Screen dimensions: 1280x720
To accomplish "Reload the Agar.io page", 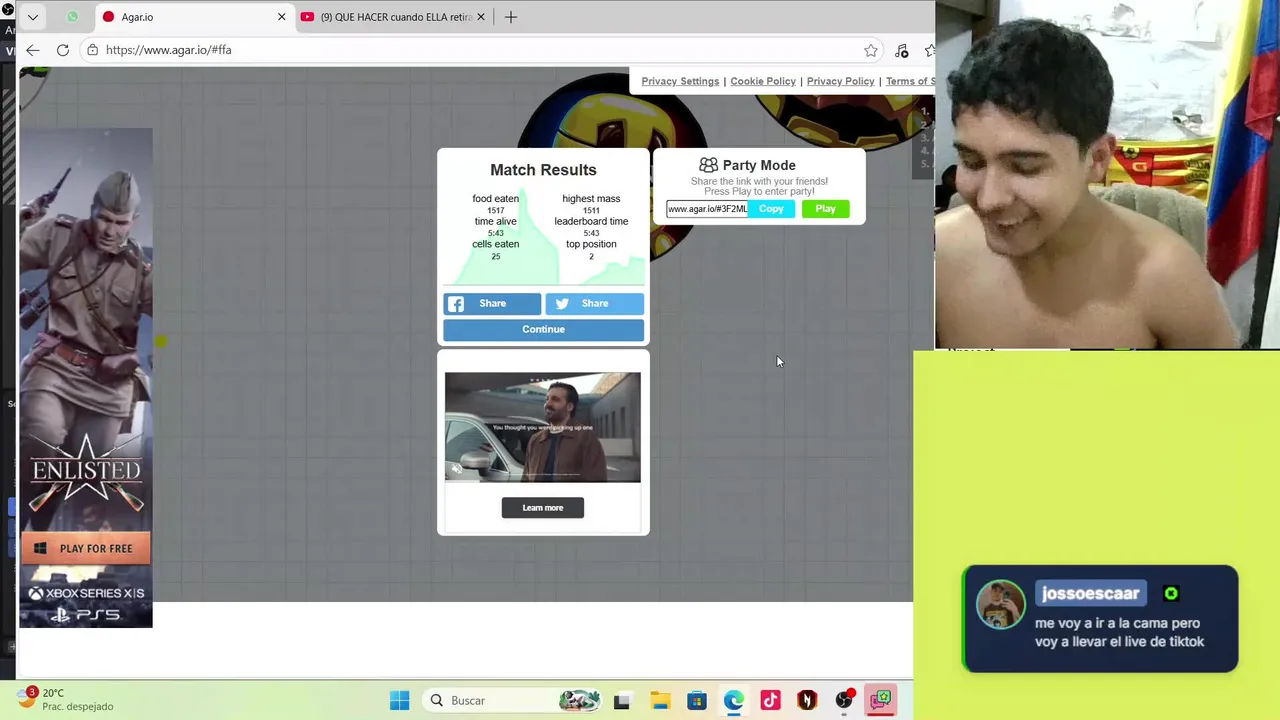I will pos(62,50).
